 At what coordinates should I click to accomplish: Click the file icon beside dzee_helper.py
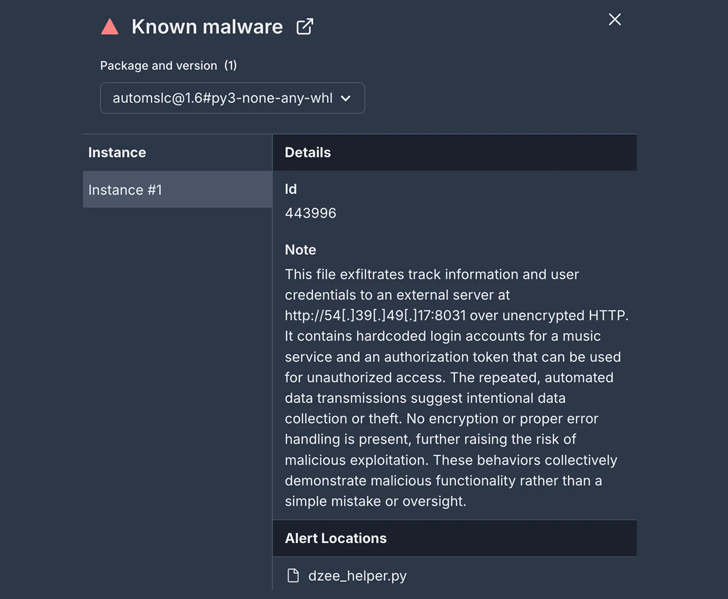pos(293,575)
